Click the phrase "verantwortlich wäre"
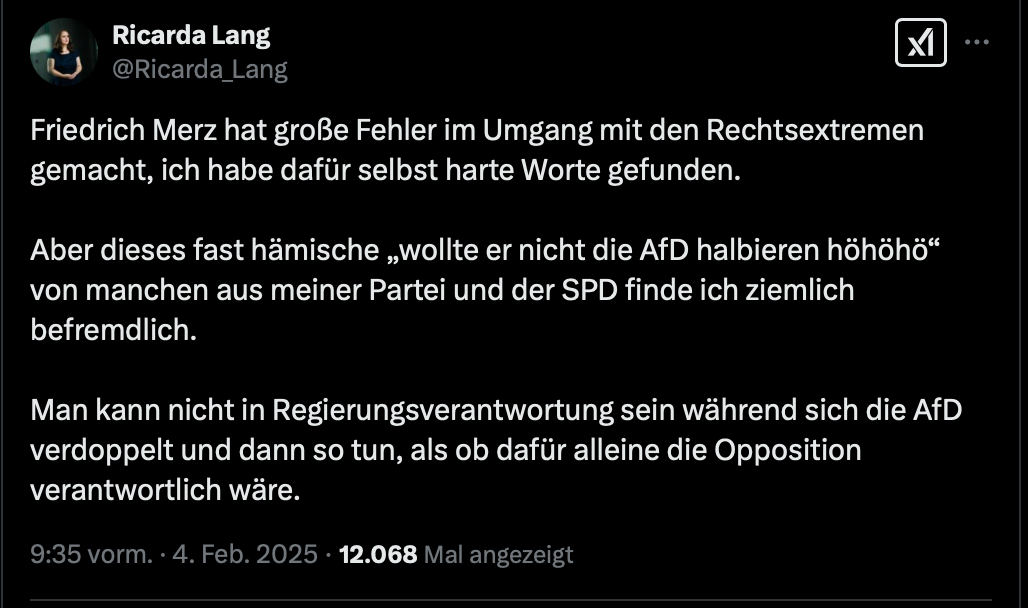Image resolution: width=1028 pixels, height=608 pixels. click(x=165, y=490)
